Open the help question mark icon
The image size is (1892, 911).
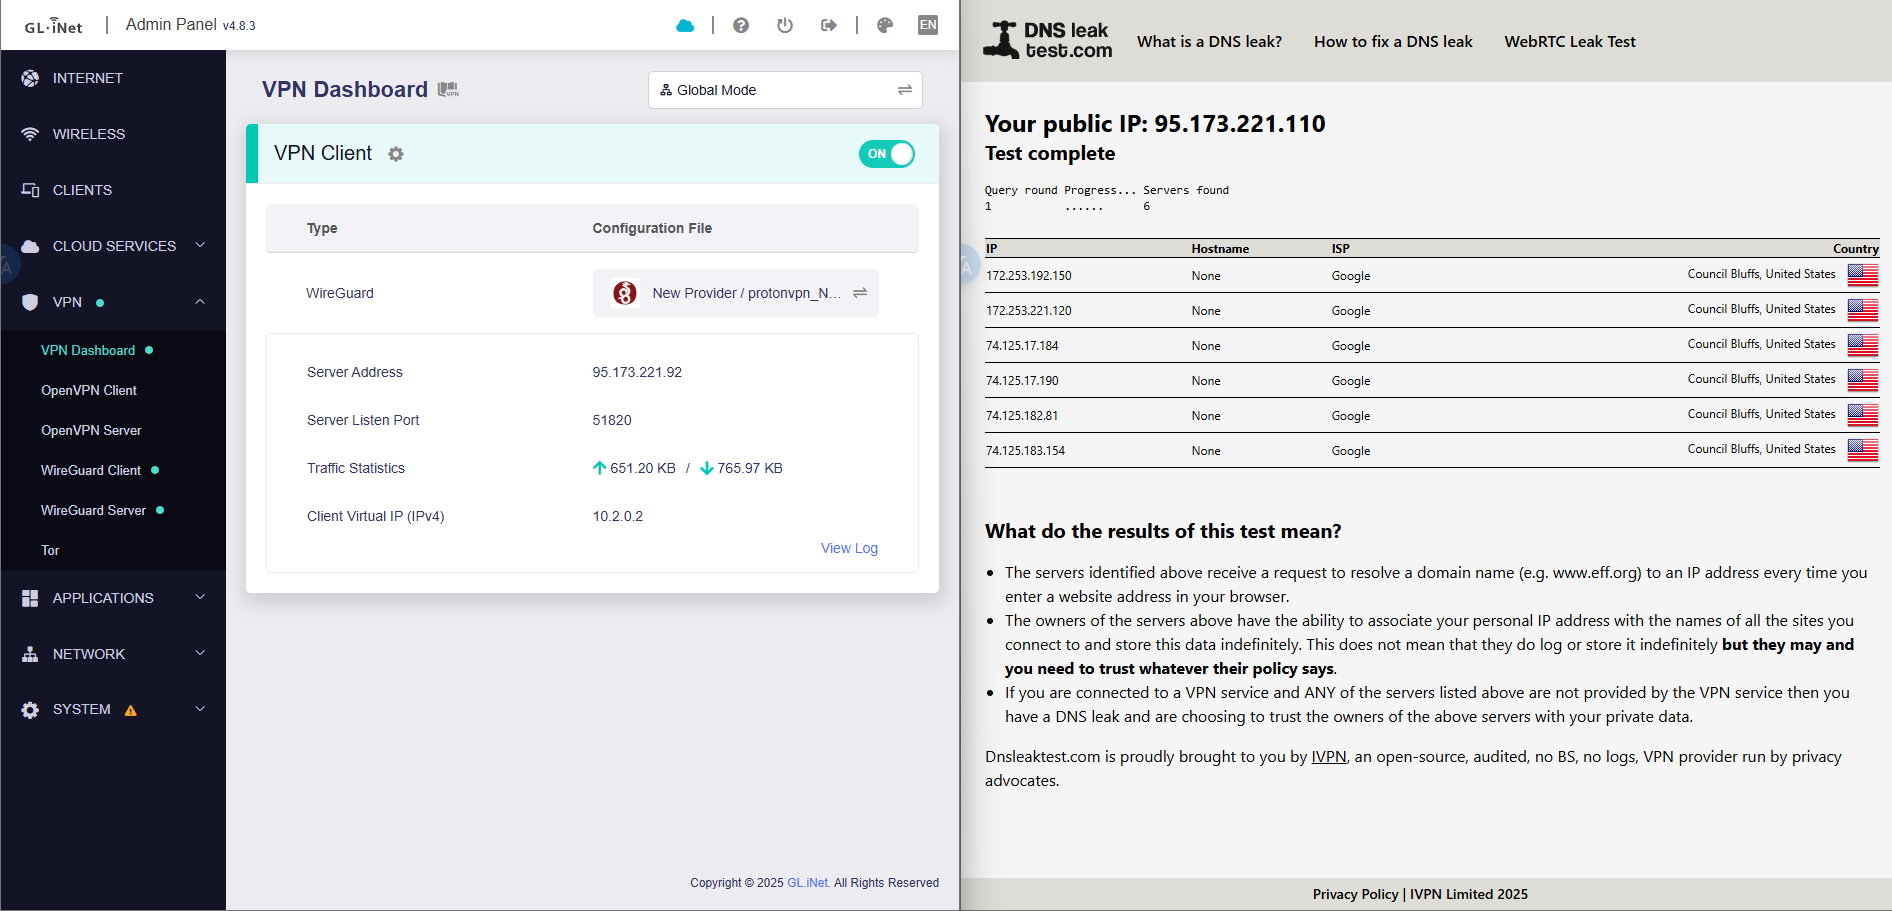pyautogui.click(x=741, y=26)
